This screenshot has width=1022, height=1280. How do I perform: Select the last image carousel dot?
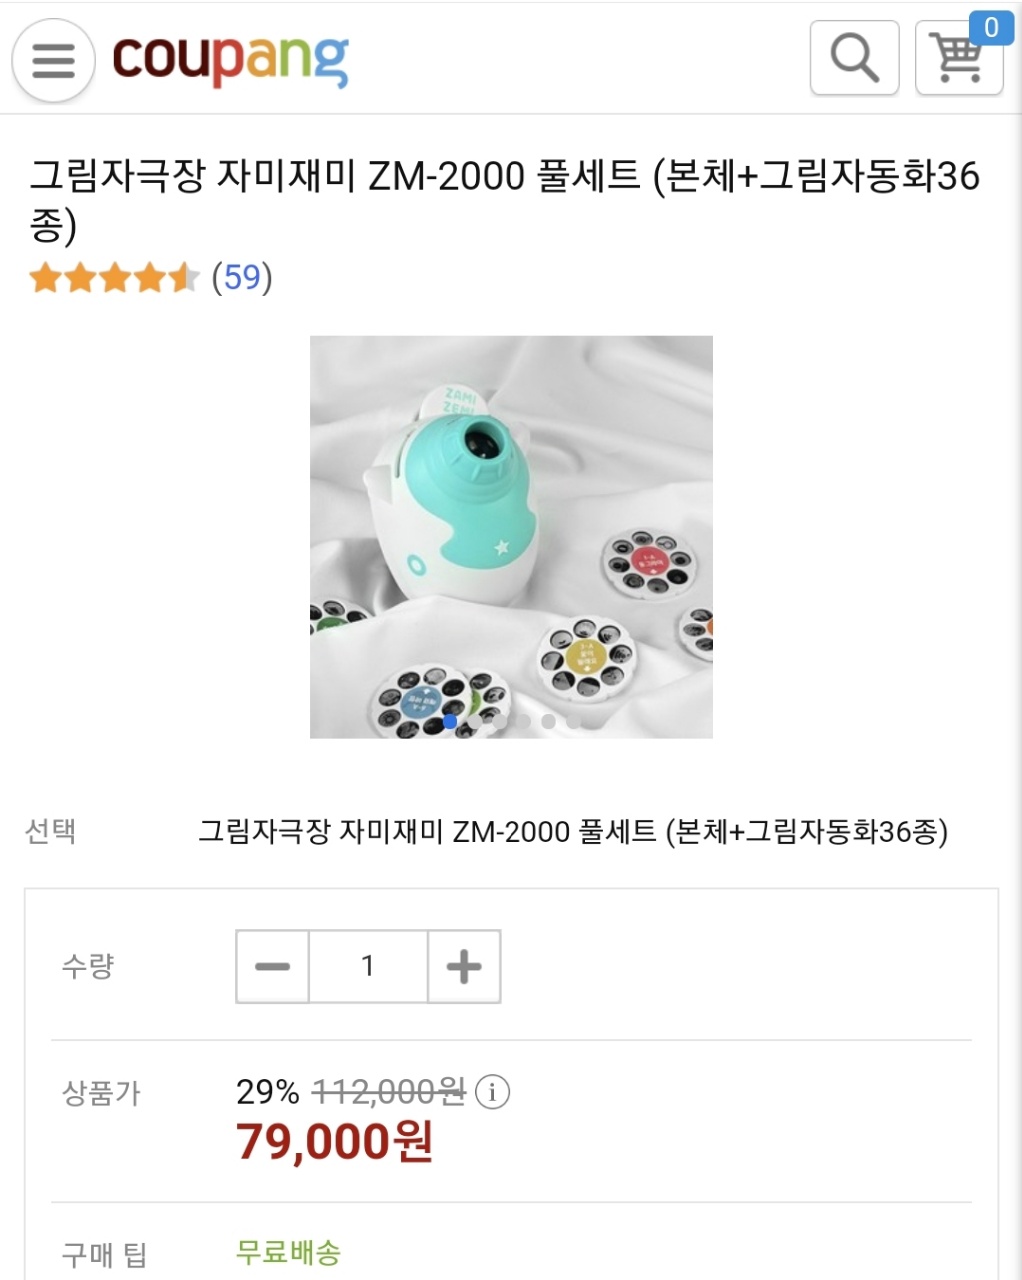pos(573,721)
